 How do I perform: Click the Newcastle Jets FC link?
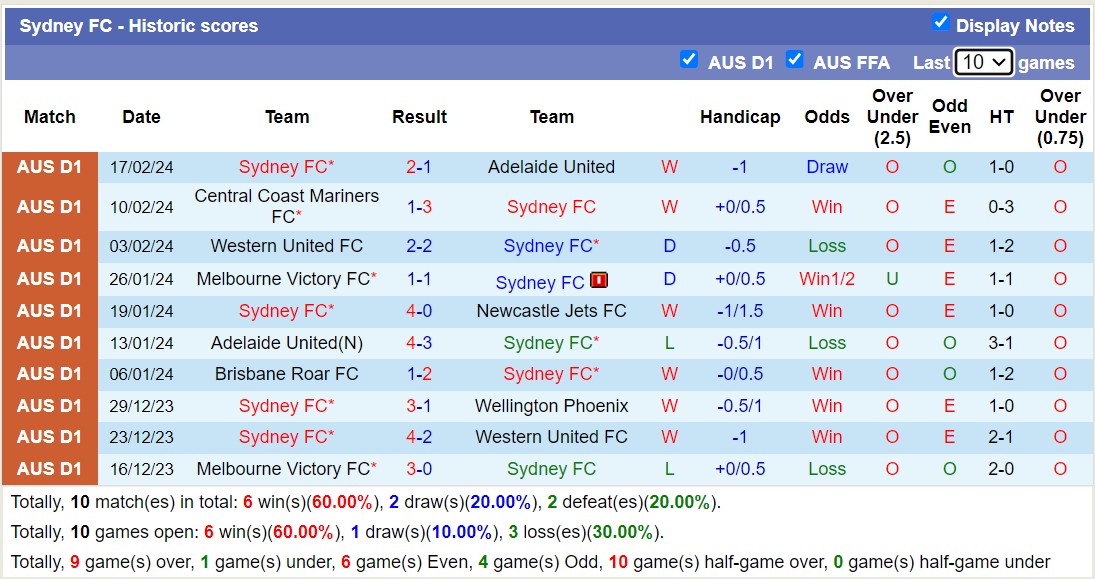[x=551, y=311]
